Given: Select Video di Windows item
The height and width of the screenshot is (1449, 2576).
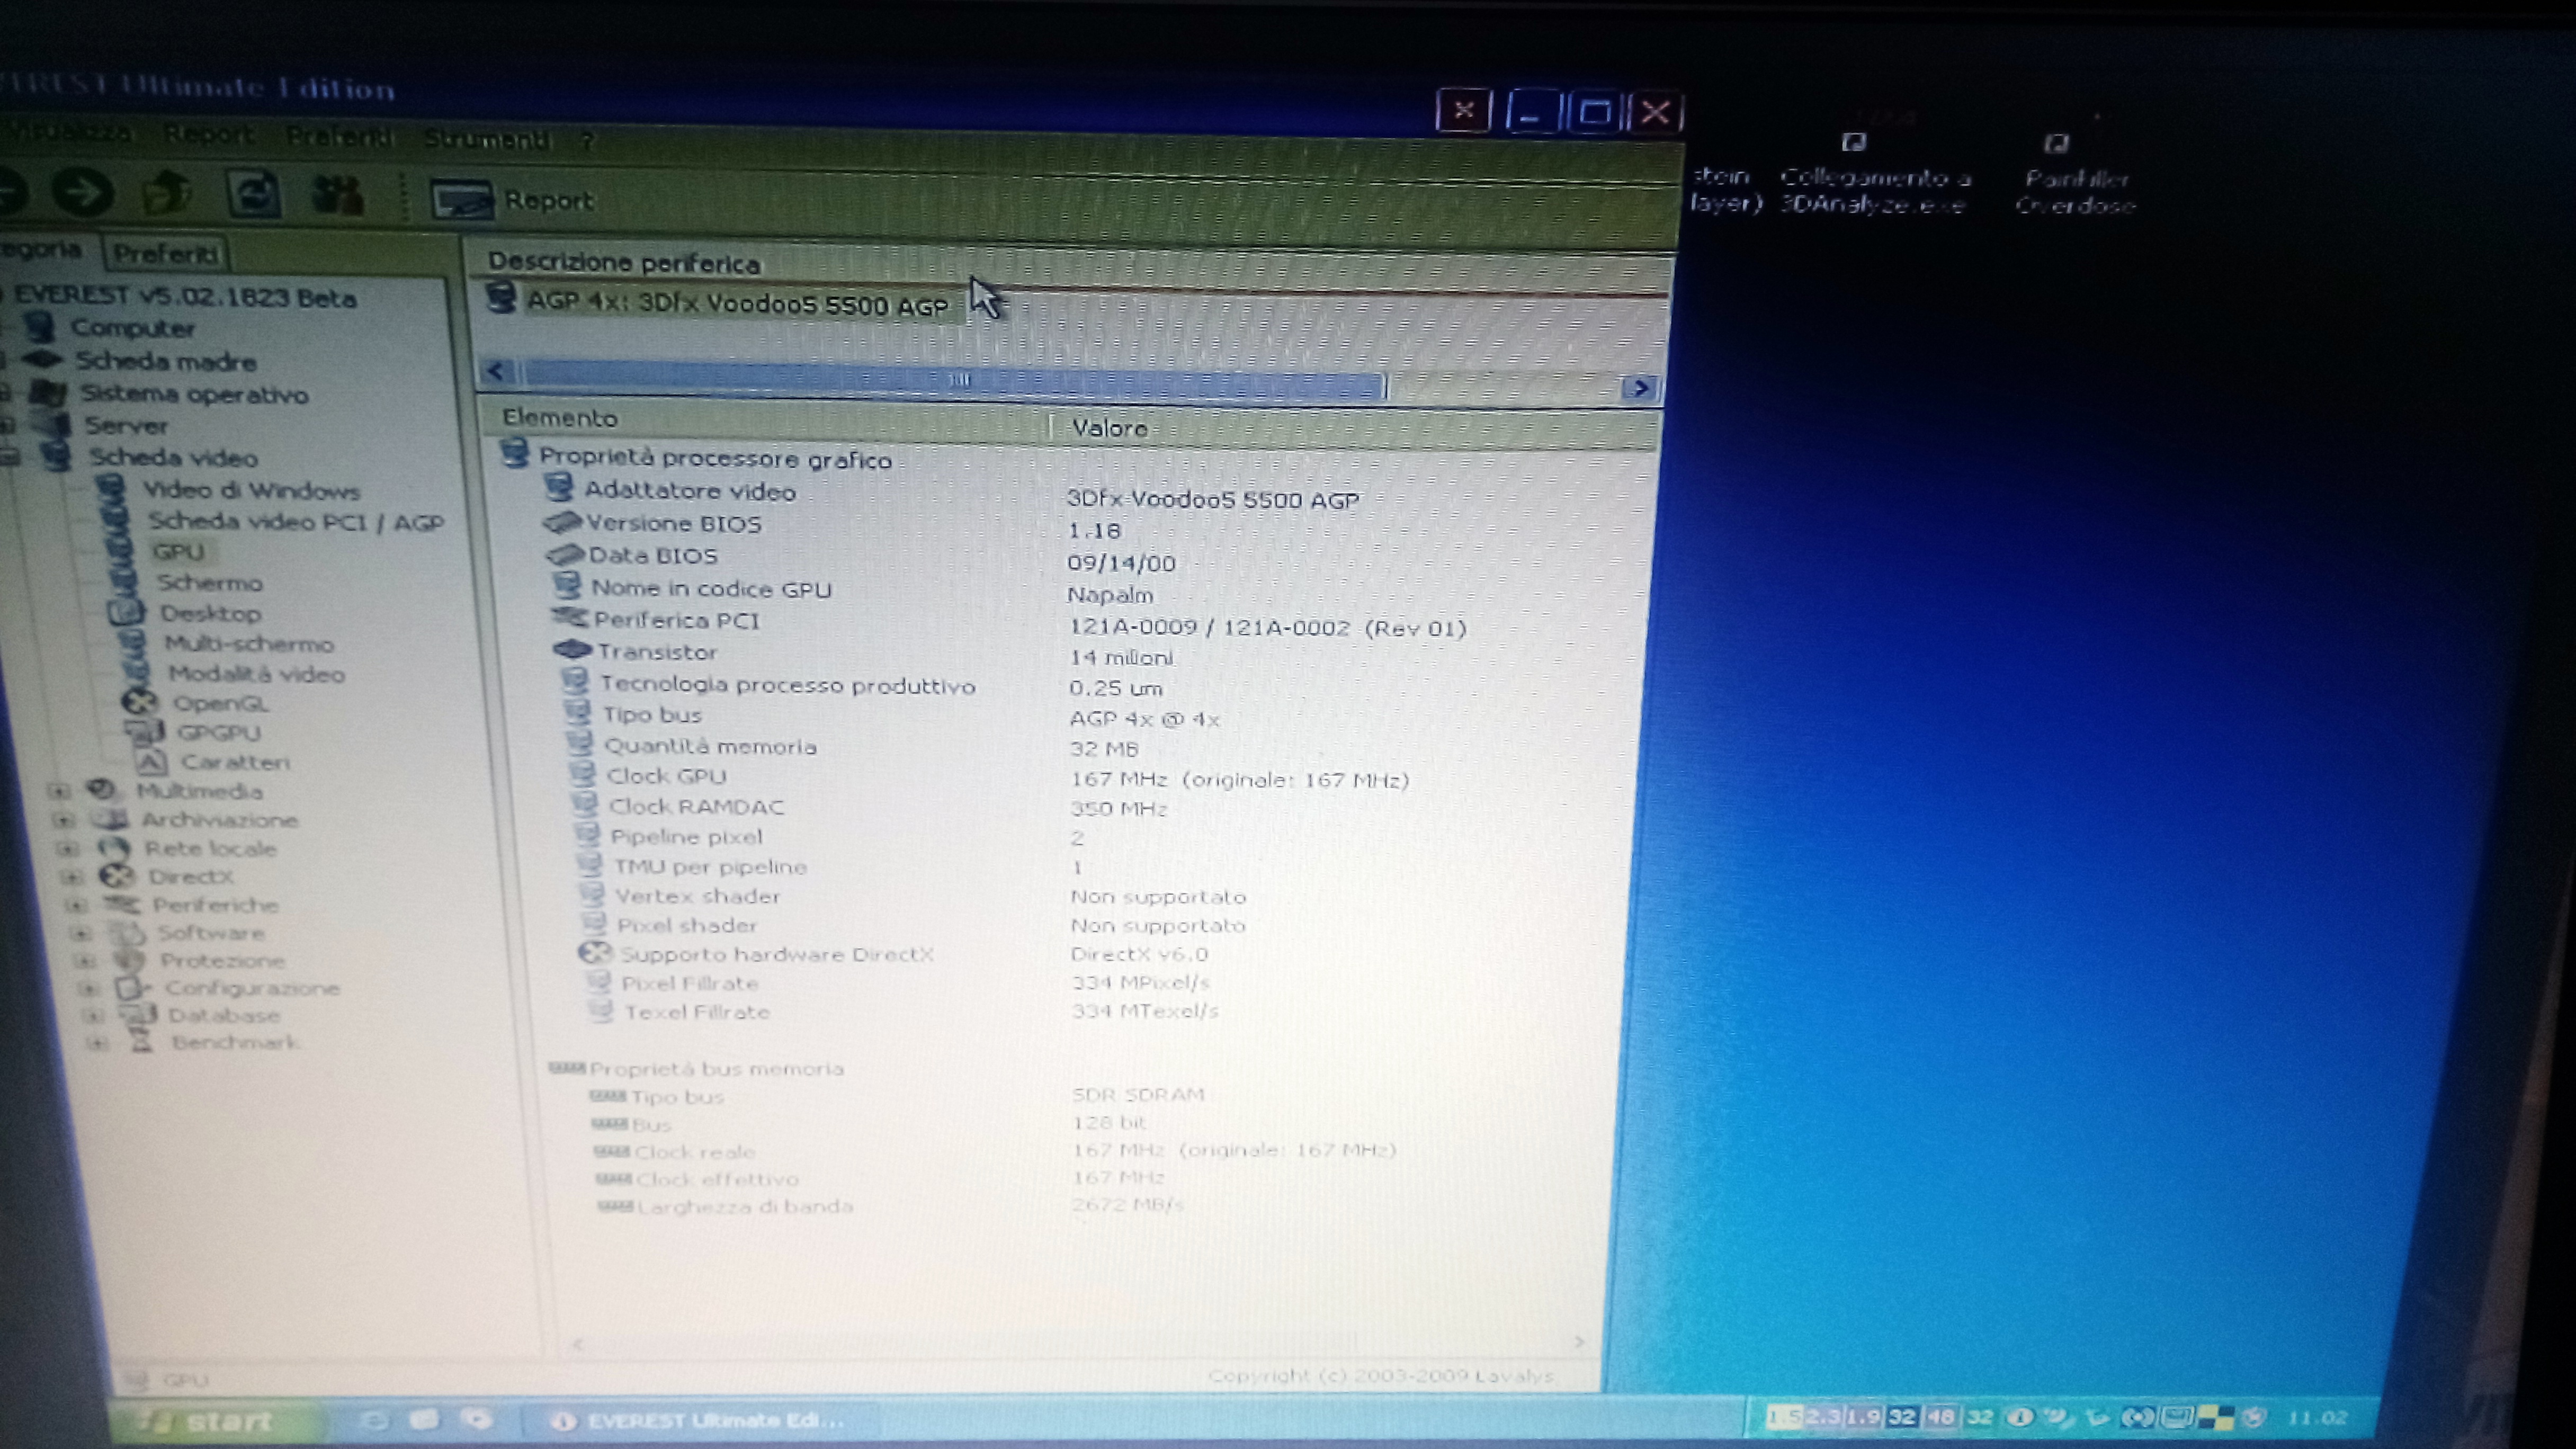Looking at the screenshot, I should tap(251, 490).
